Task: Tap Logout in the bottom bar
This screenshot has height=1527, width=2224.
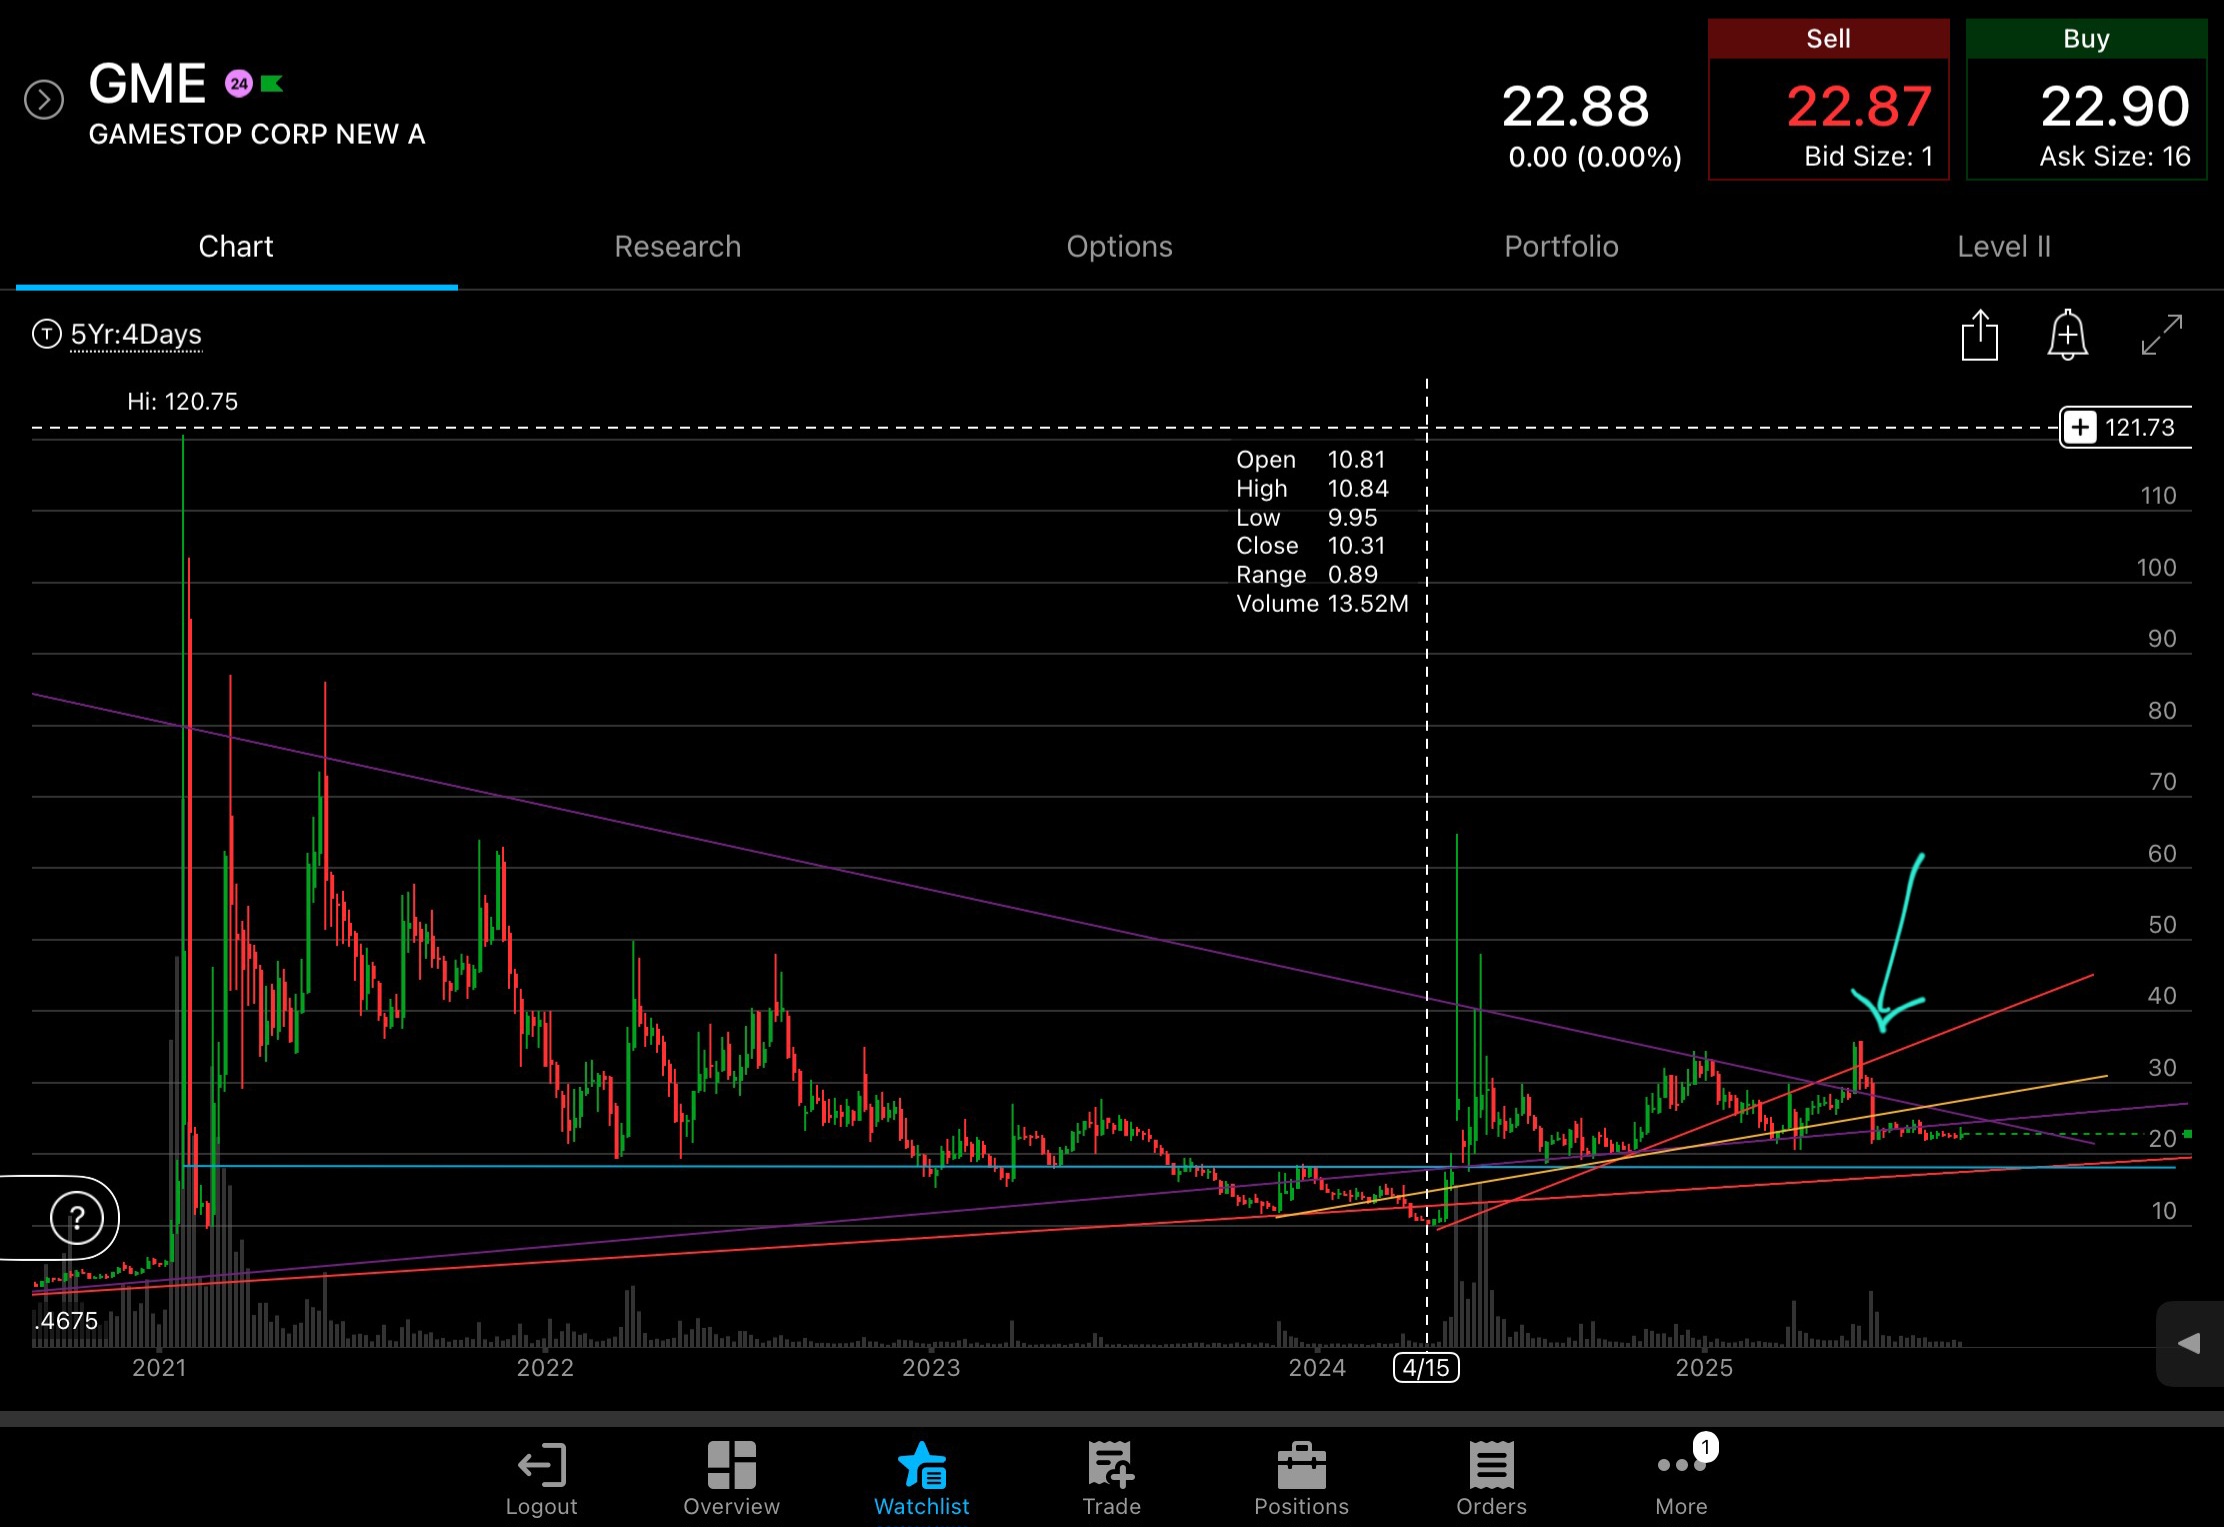Action: (x=541, y=1479)
